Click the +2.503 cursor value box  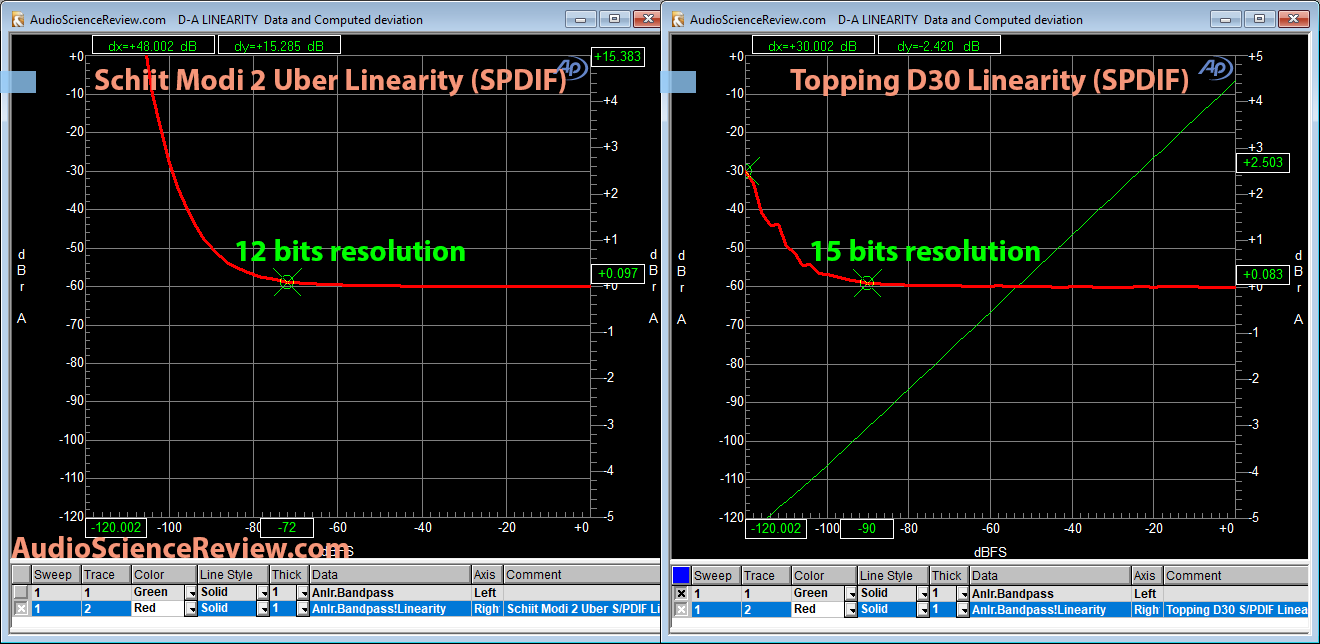pyautogui.click(x=1263, y=162)
